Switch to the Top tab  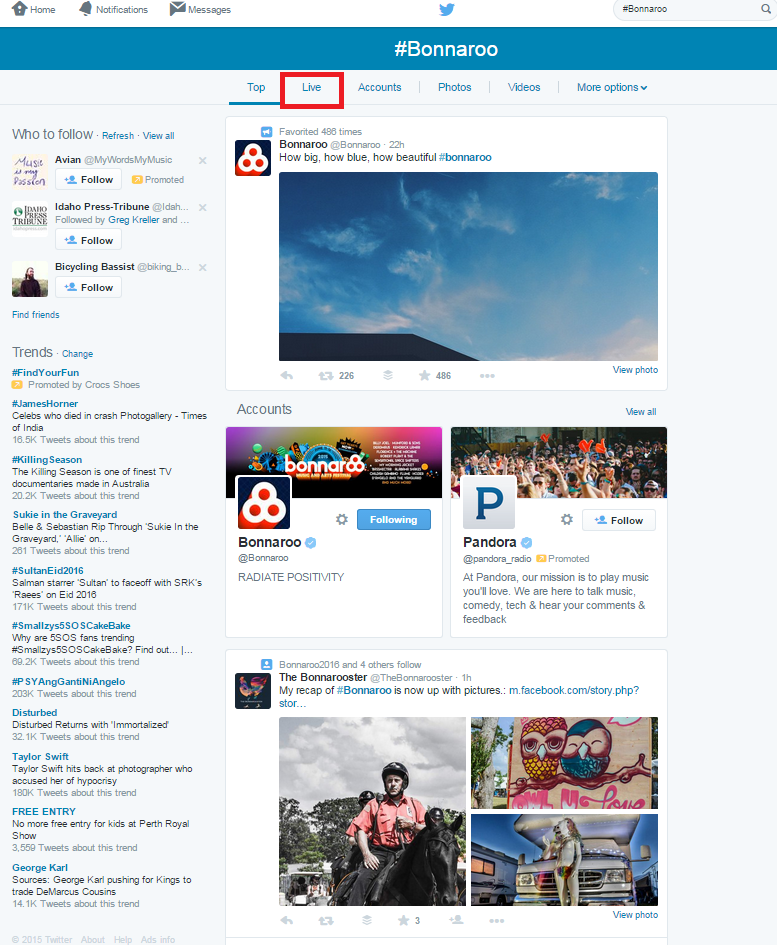click(x=256, y=87)
